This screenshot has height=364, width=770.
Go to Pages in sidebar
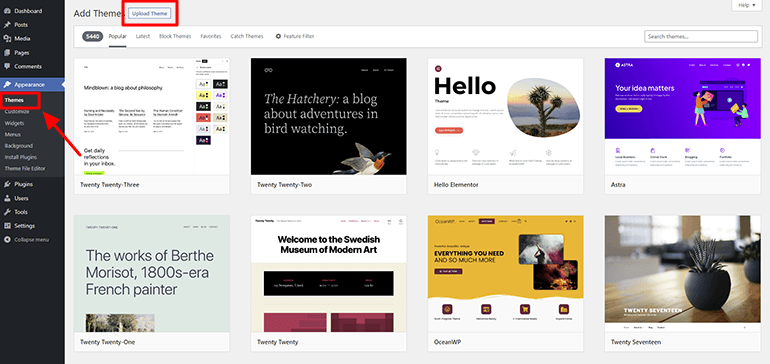coord(22,53)
